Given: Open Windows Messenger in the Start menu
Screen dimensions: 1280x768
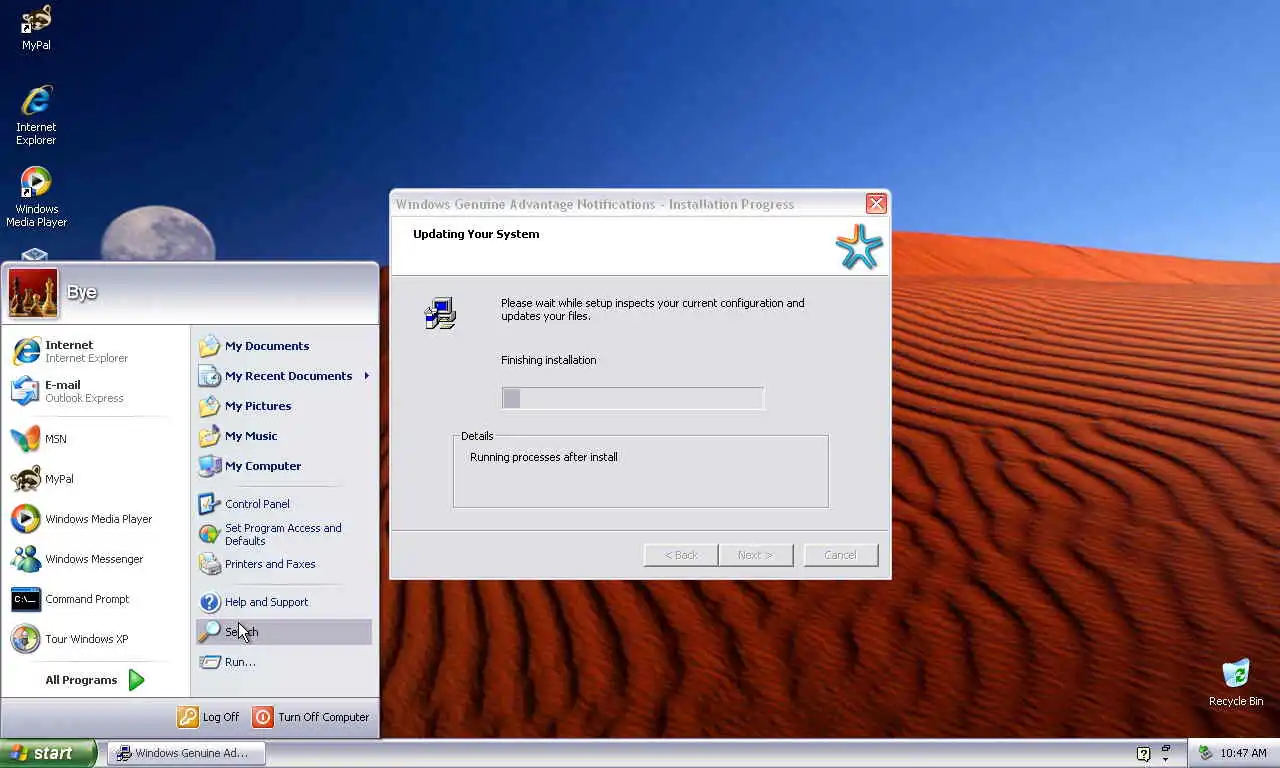Looking at the screenshot, I should (x=95, y=559).
